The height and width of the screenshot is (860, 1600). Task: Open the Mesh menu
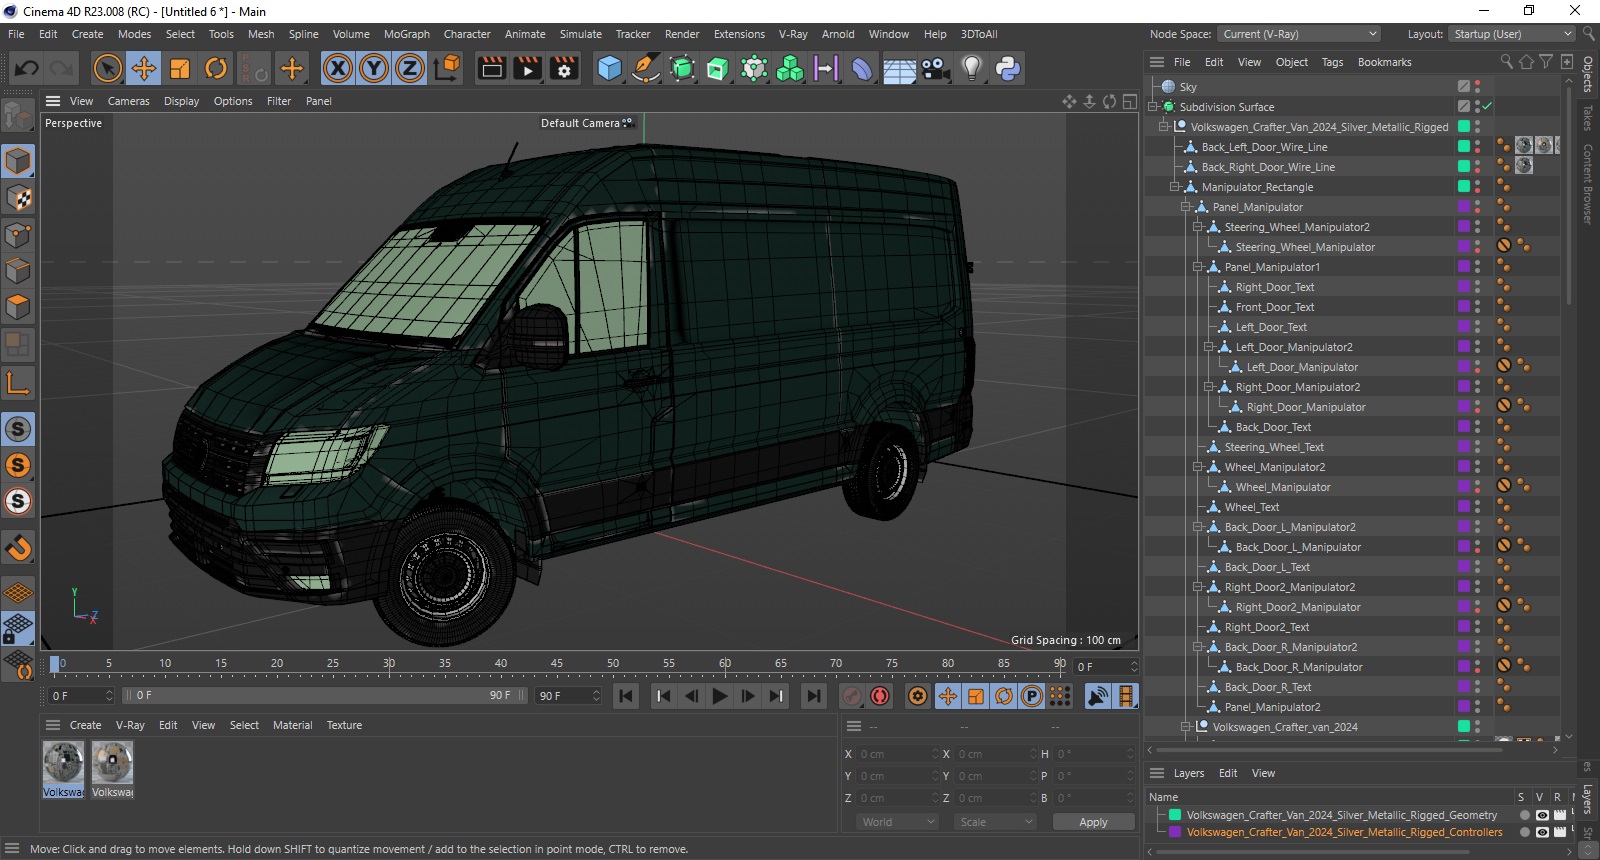(261, 34)
